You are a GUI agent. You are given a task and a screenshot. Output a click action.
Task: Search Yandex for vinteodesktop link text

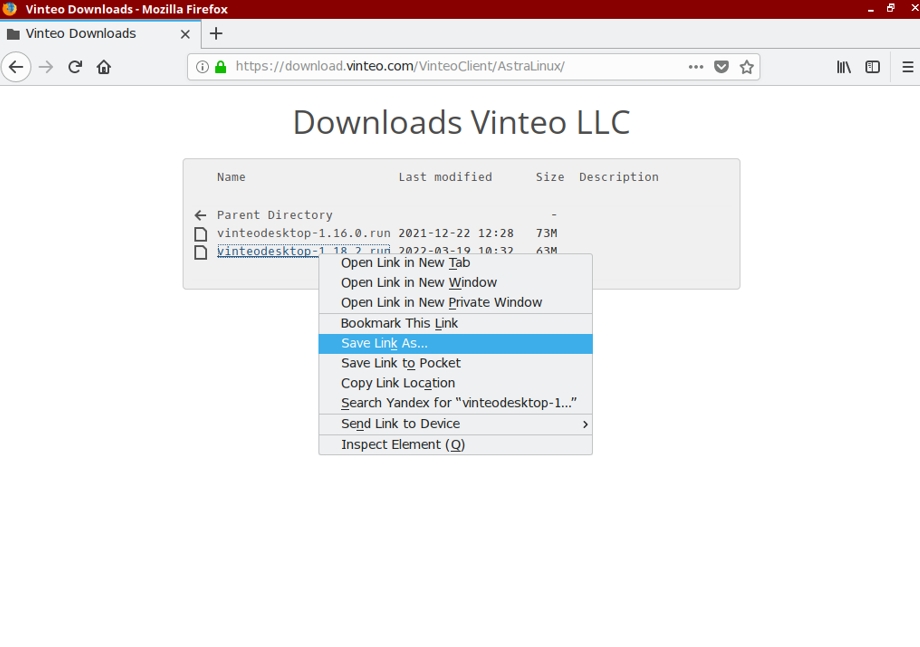point(455,403)
